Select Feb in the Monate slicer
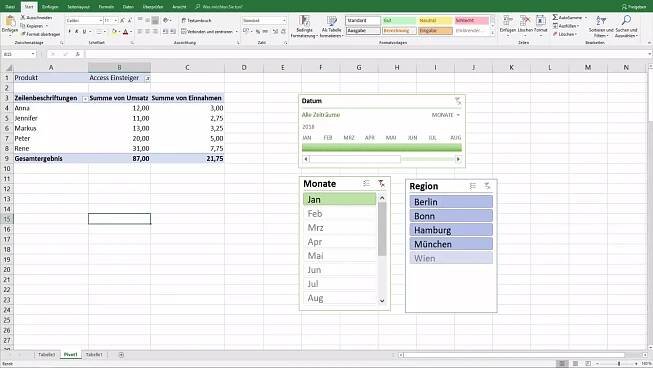This screenshot has width=653, height=368. (339, 214)
